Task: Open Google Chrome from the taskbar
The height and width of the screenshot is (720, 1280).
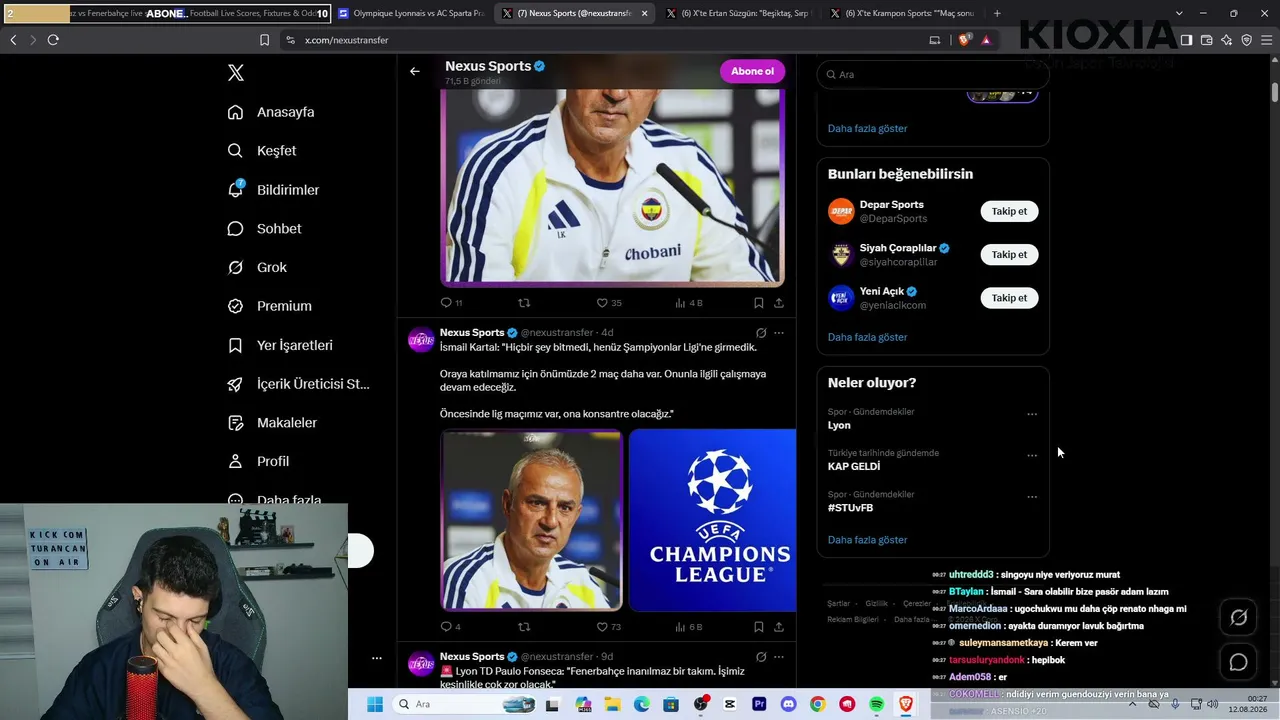Action: tap(817, 704)
